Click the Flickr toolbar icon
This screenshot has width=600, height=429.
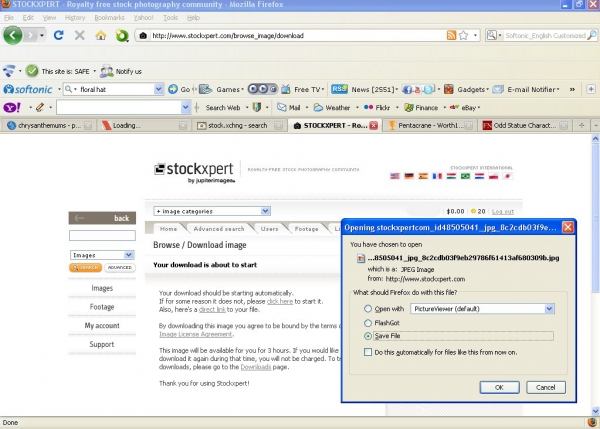(368, 107)
